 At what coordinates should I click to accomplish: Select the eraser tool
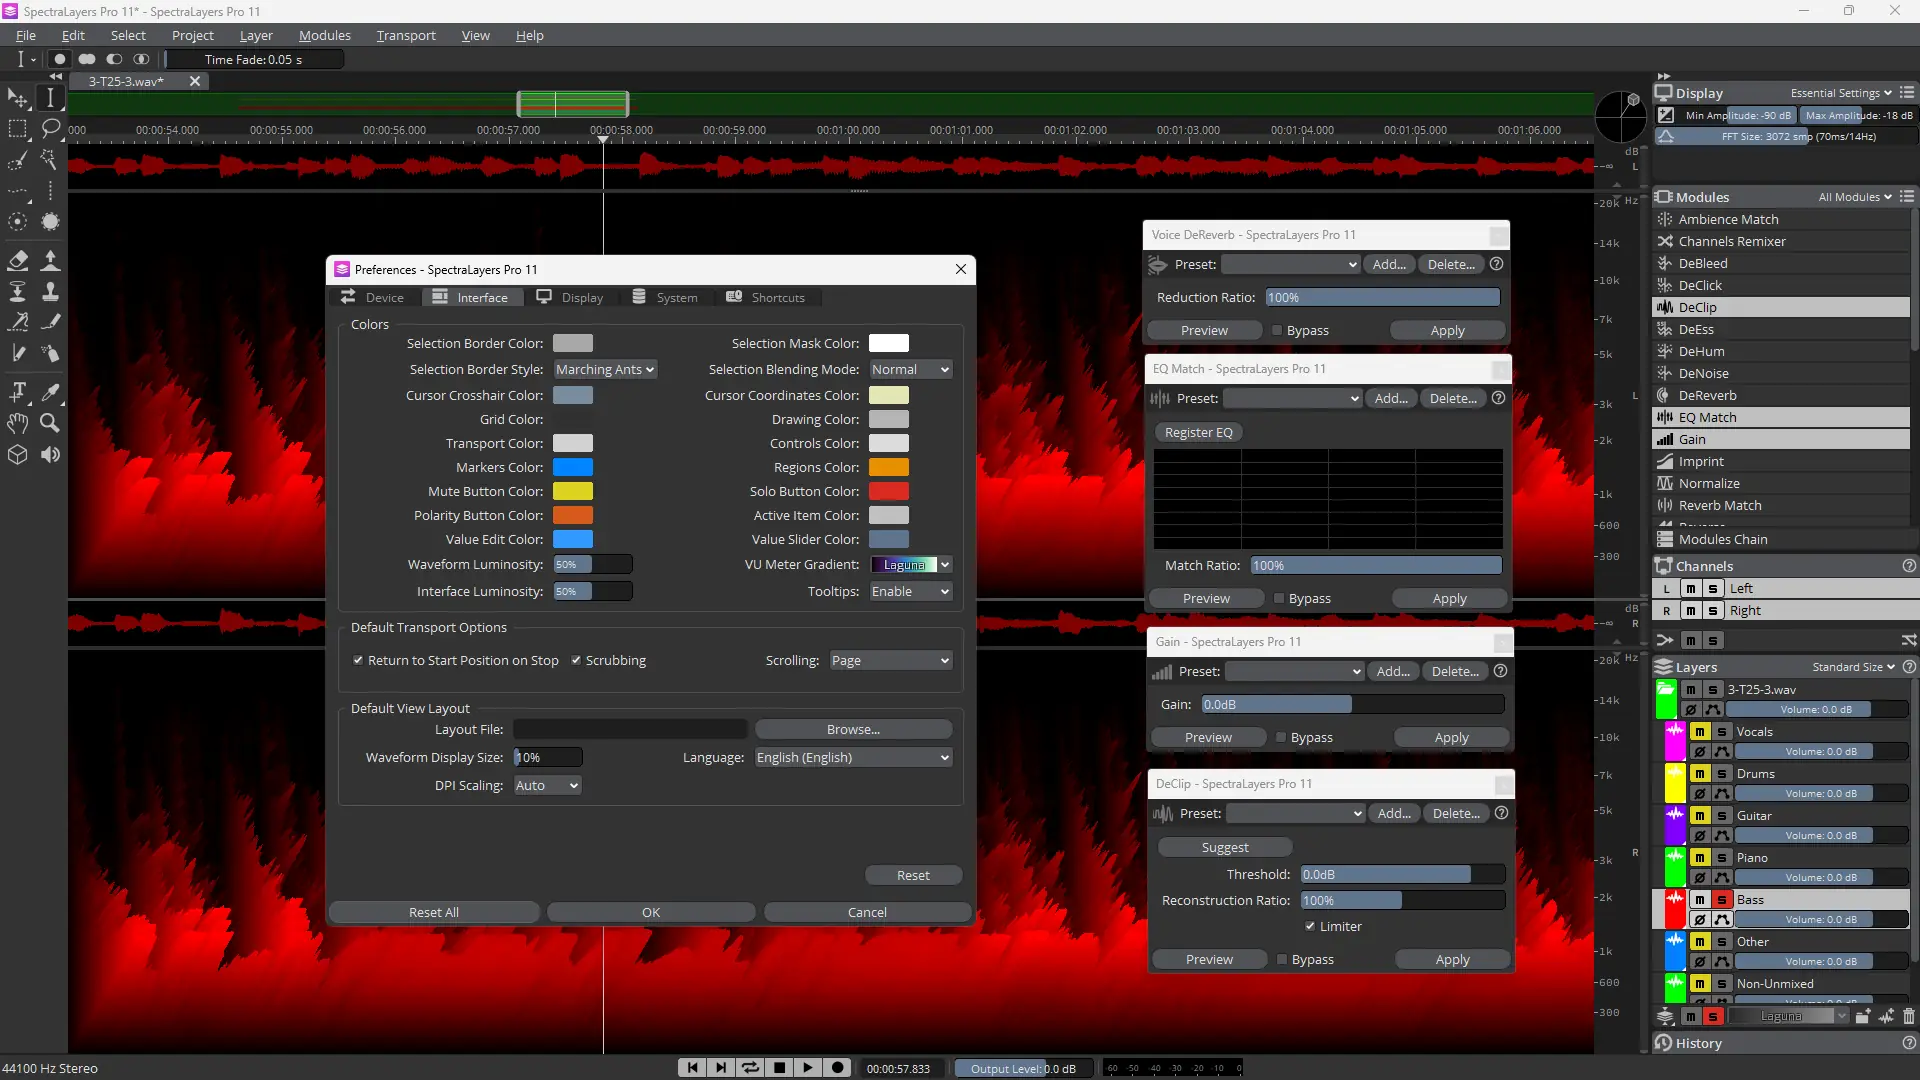pyautogui.click(x=17, y=260)
